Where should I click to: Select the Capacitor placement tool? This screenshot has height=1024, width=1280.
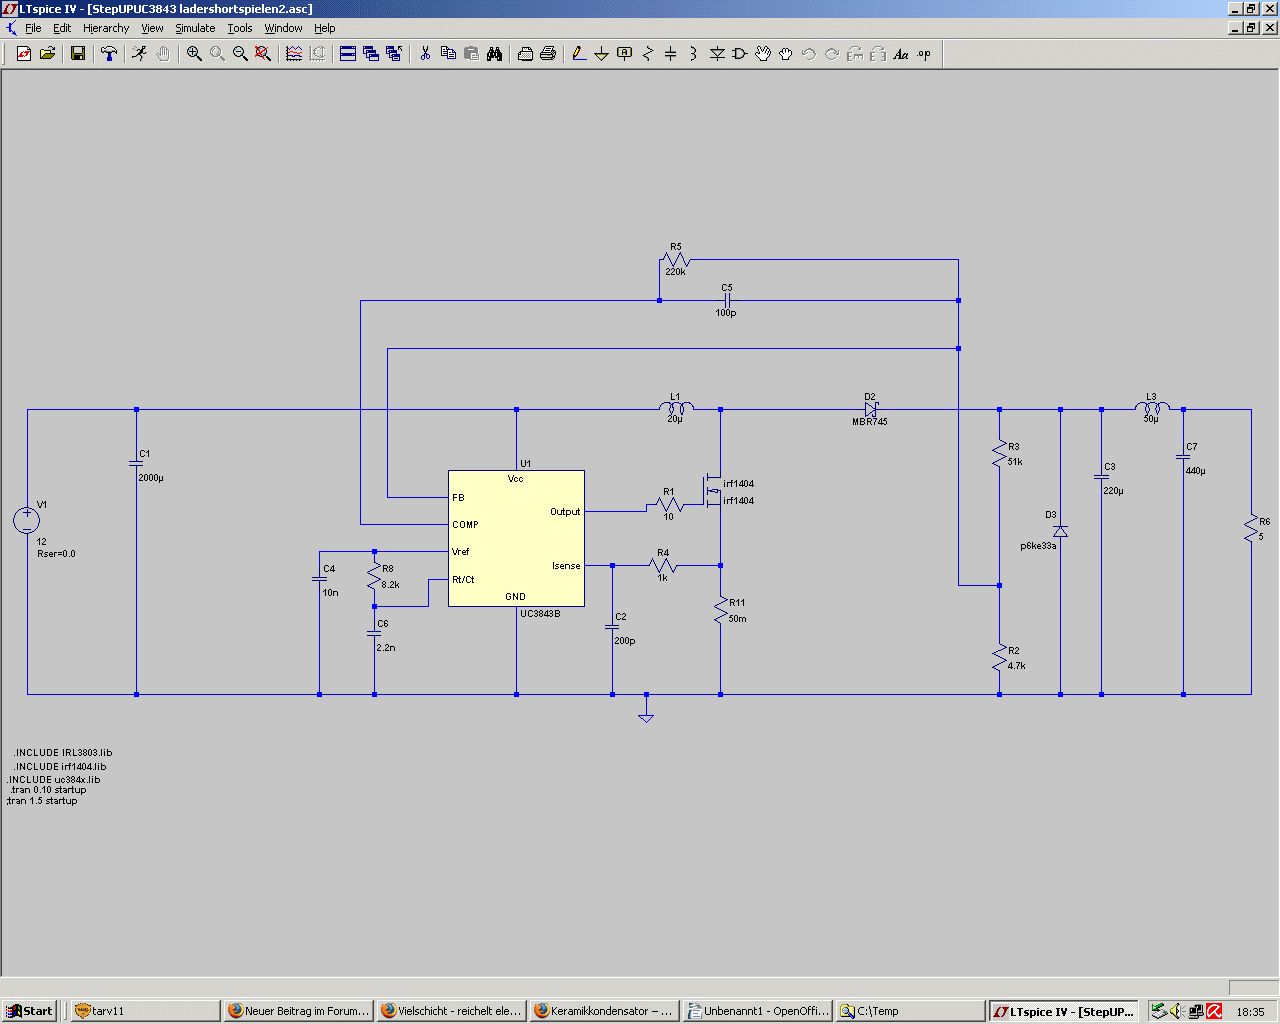click(x=670, y=54)
